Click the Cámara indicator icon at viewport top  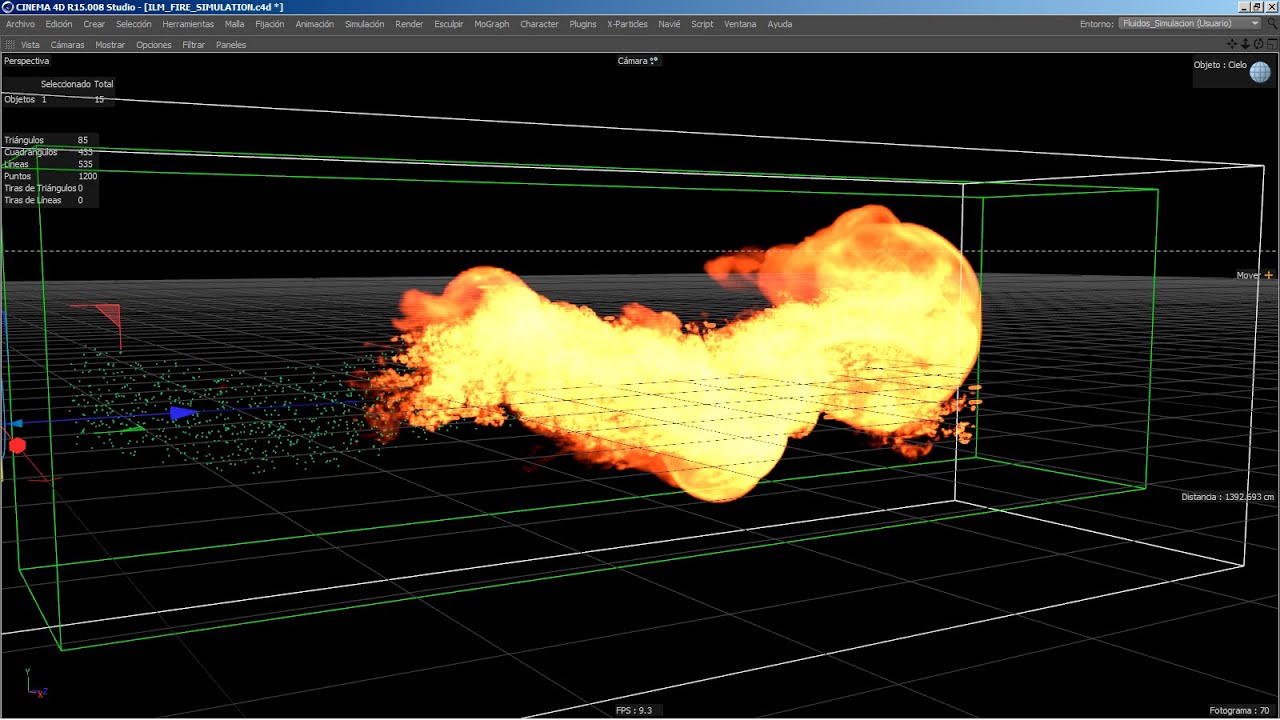click(x=654, y=61)
